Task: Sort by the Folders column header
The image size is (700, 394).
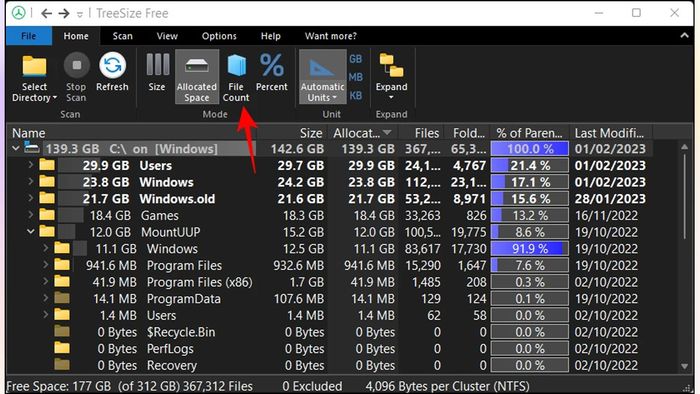Action: tap(467, 133)
